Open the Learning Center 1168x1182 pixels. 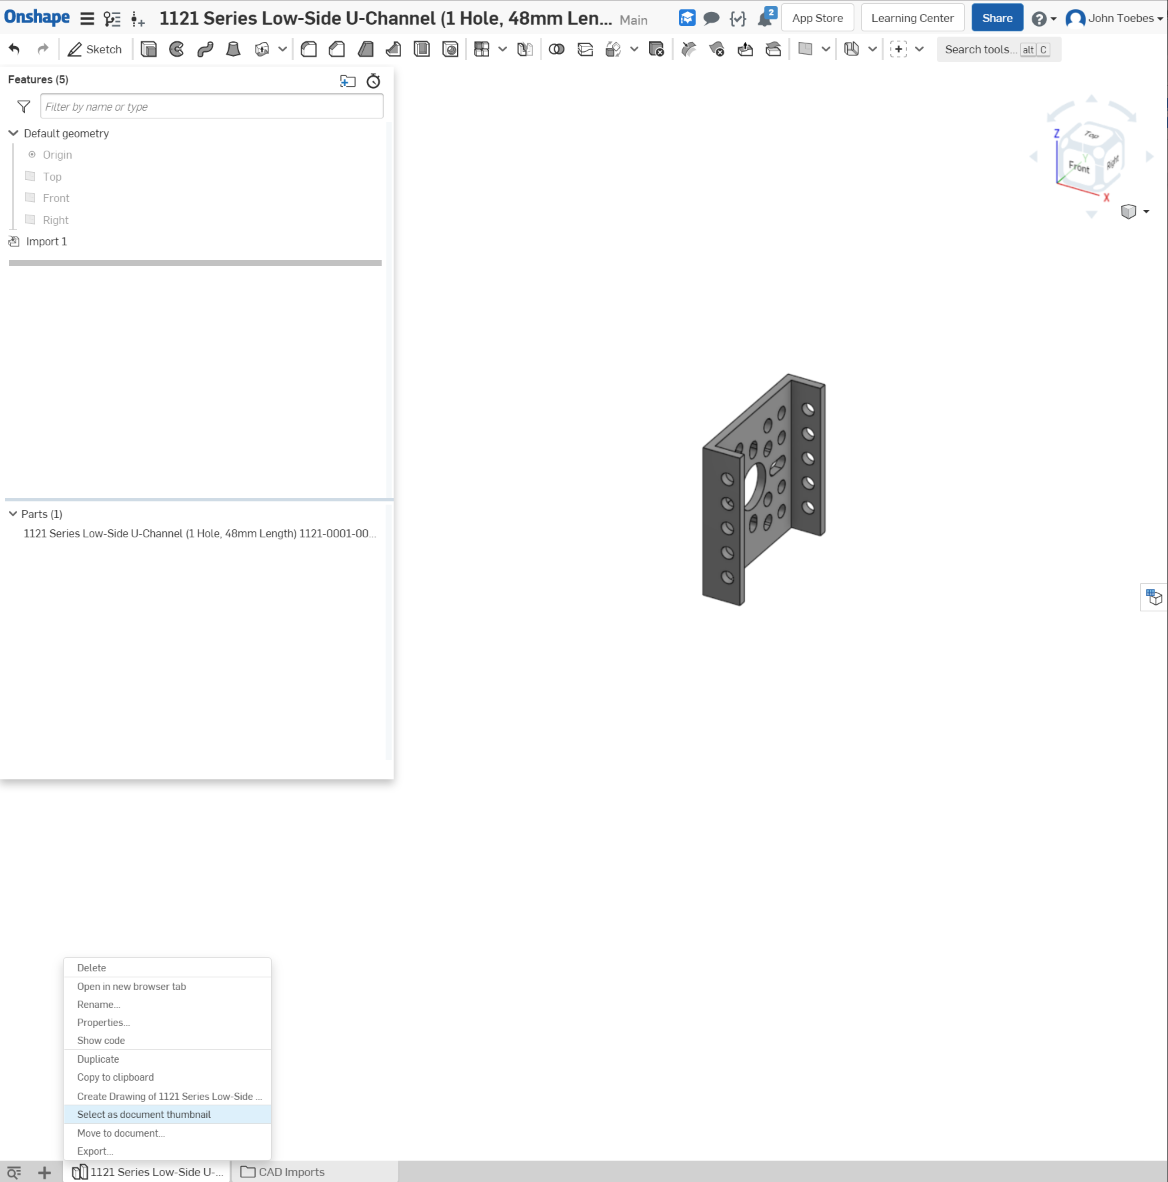point(912,18)
